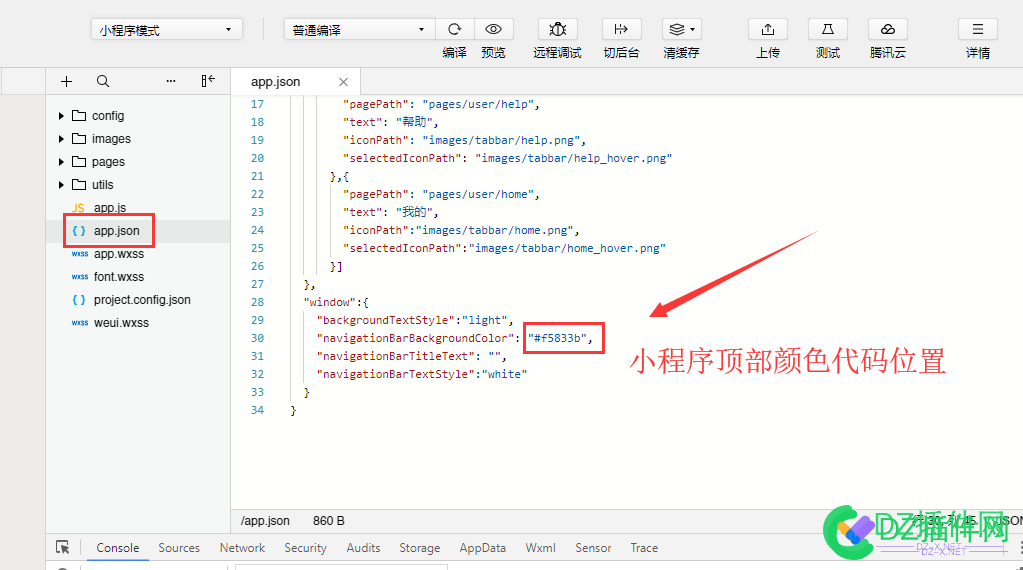Viewport: 1023px width, 570px height.
Task: Expand the utils folder
Action: coord(61,185)
